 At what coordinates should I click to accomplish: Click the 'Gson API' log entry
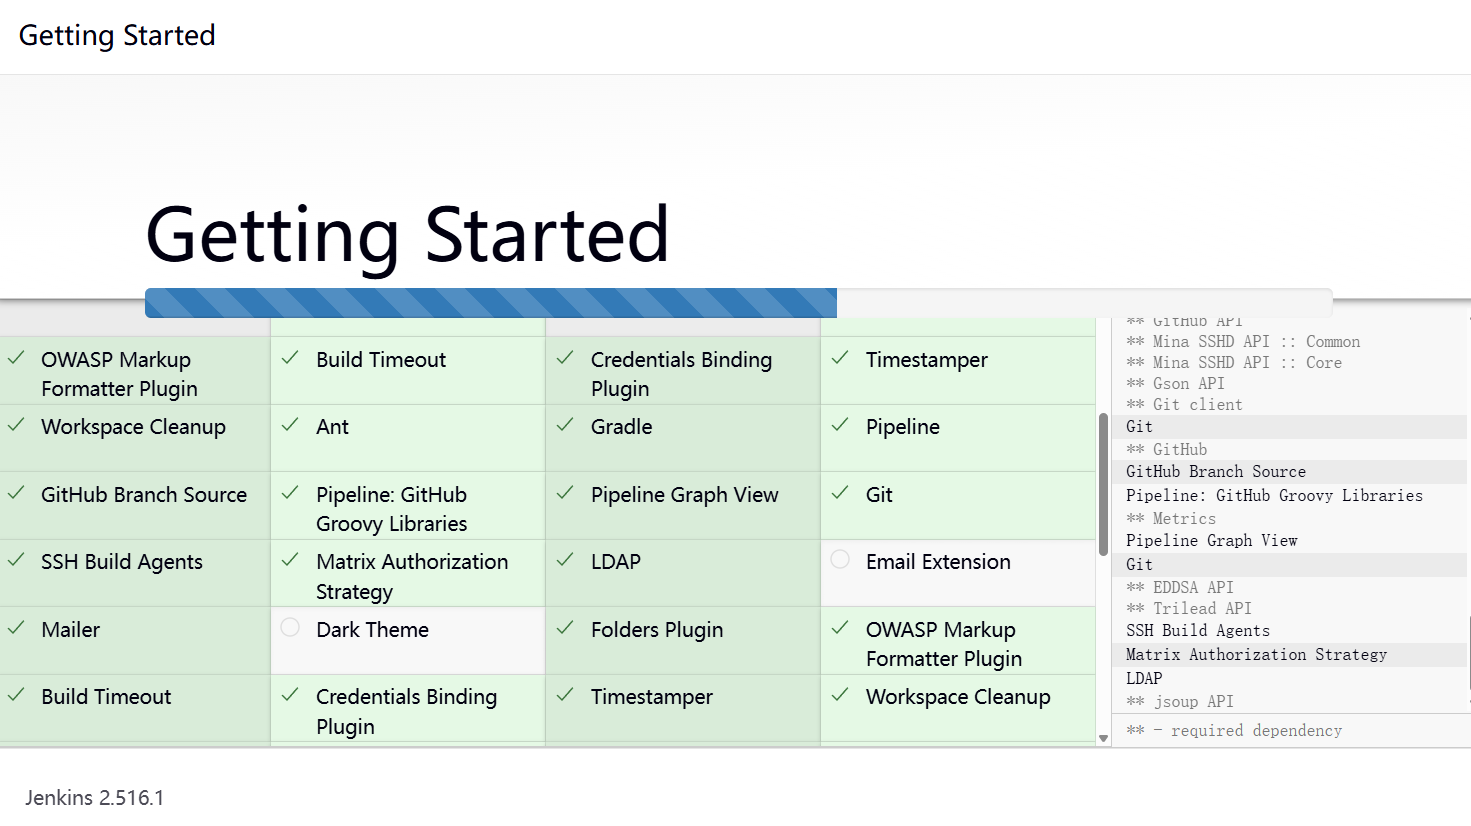(1175, 384)
